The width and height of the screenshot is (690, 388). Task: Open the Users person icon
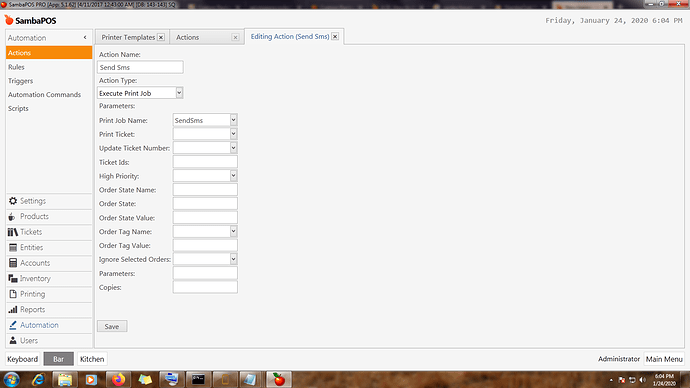coord(13,340)
